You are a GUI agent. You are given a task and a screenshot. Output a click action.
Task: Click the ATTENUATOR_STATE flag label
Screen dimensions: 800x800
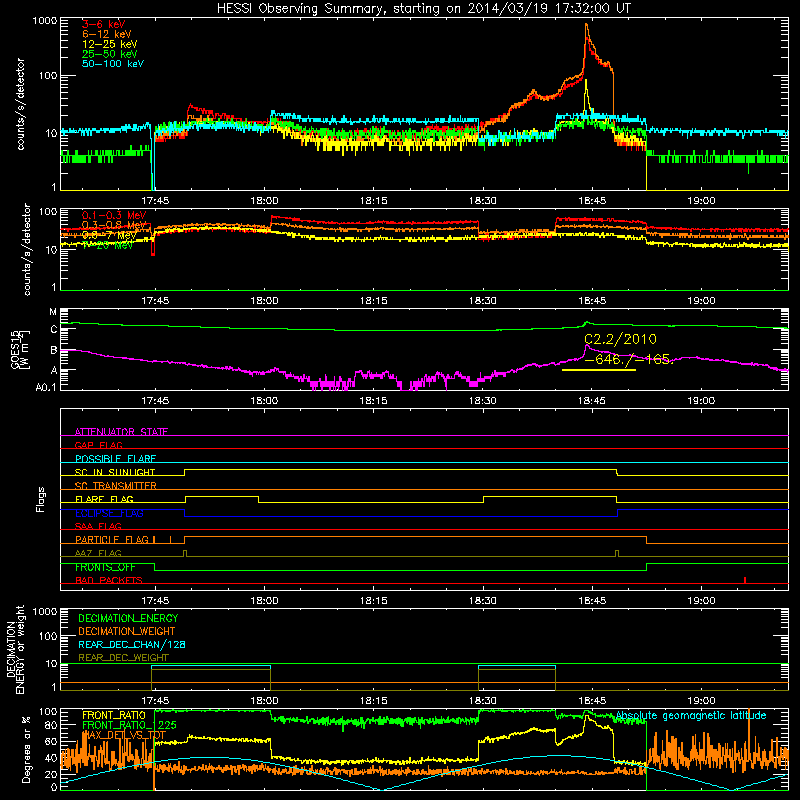tap(121, 432)
